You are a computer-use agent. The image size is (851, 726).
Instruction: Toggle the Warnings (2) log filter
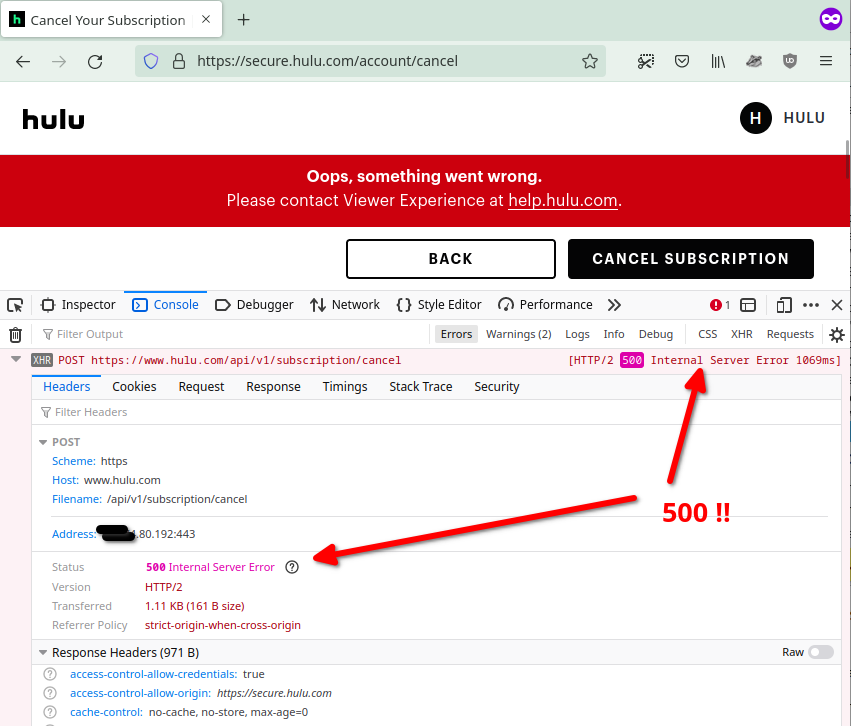(x=518, y=334)
